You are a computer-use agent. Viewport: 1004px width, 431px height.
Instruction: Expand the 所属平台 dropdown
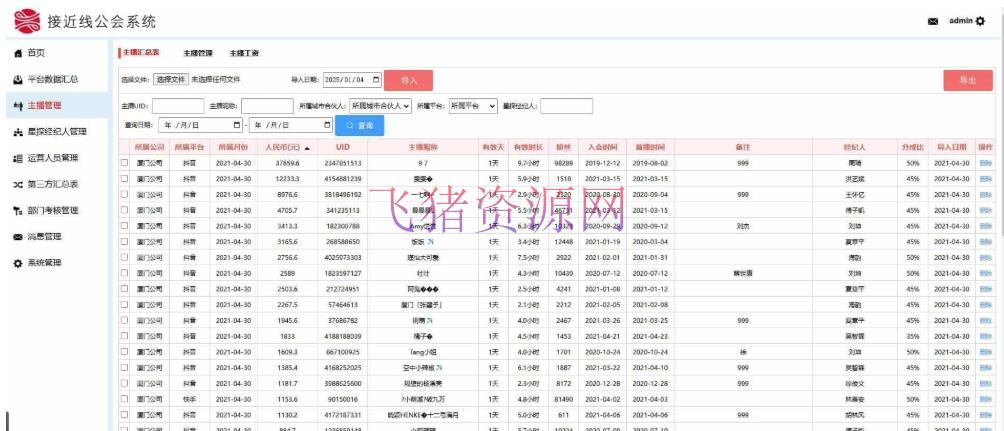[473, 106]
